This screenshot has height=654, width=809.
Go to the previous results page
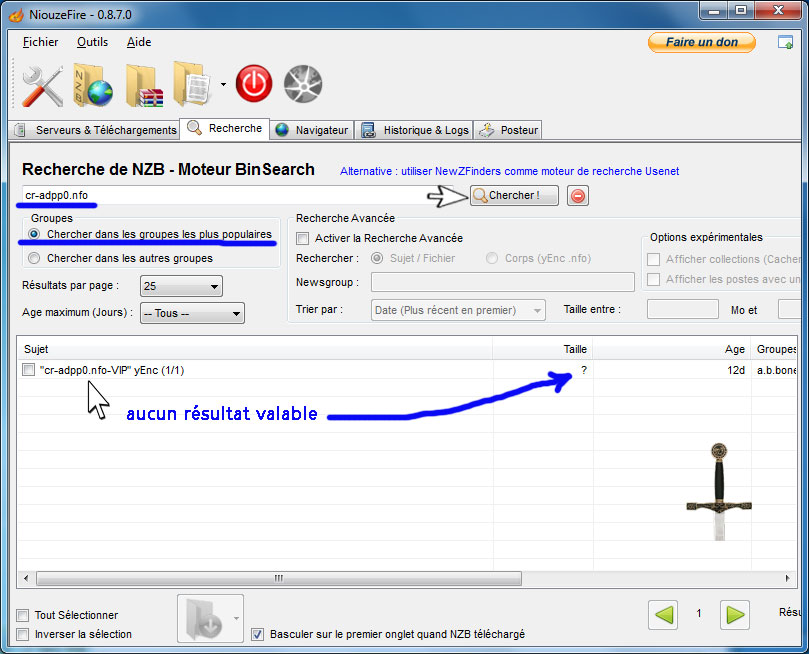[x=663, y=615]
